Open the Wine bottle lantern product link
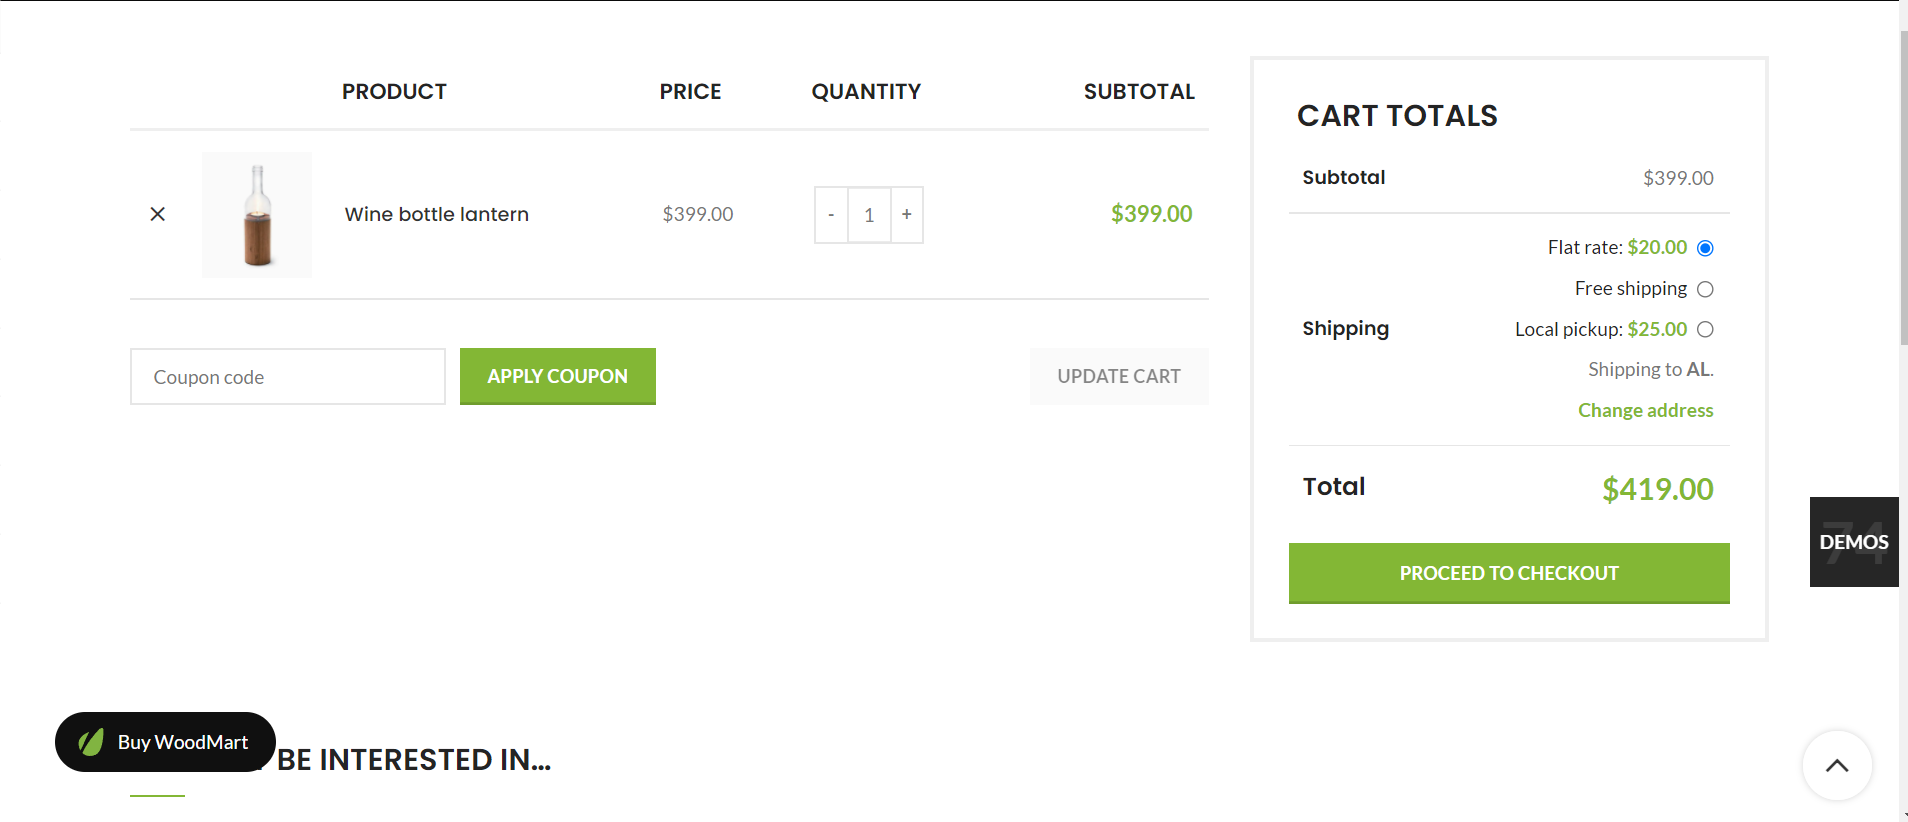This screenshot has height=822, width=1908. (436, 214)
